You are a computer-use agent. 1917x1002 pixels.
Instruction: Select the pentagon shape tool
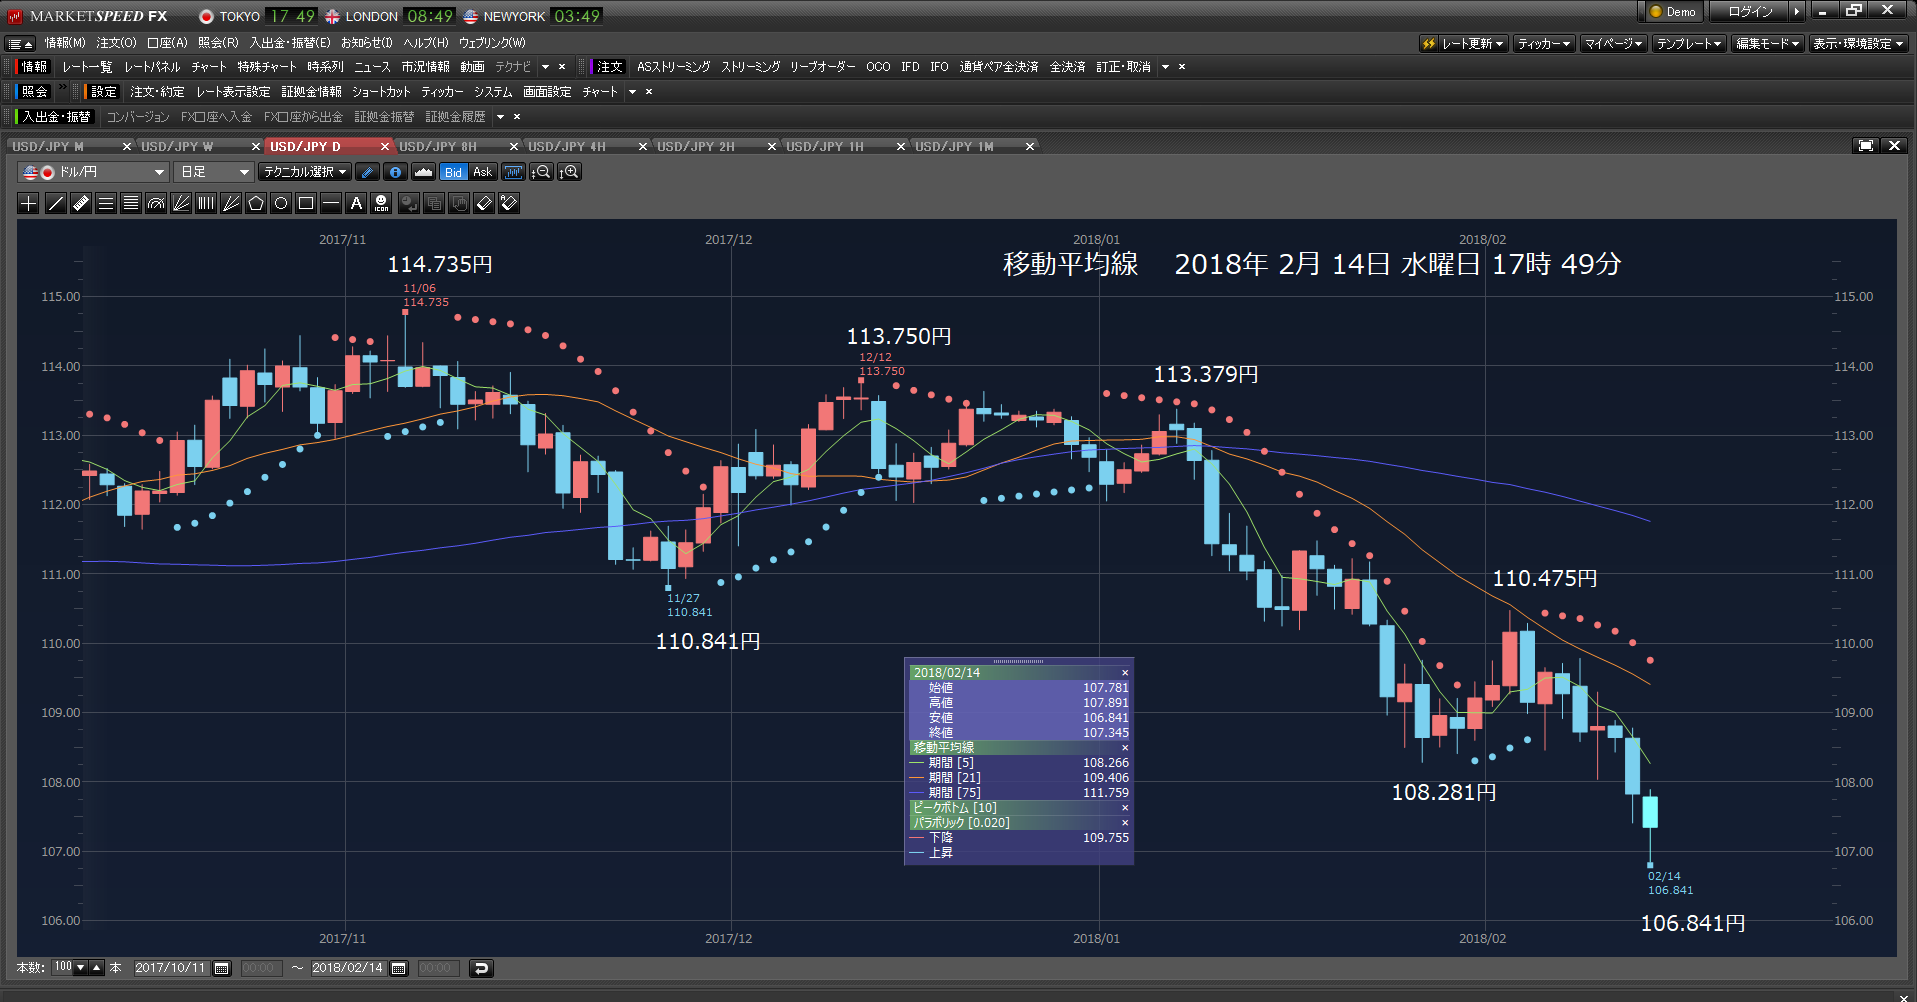(256, 203)
